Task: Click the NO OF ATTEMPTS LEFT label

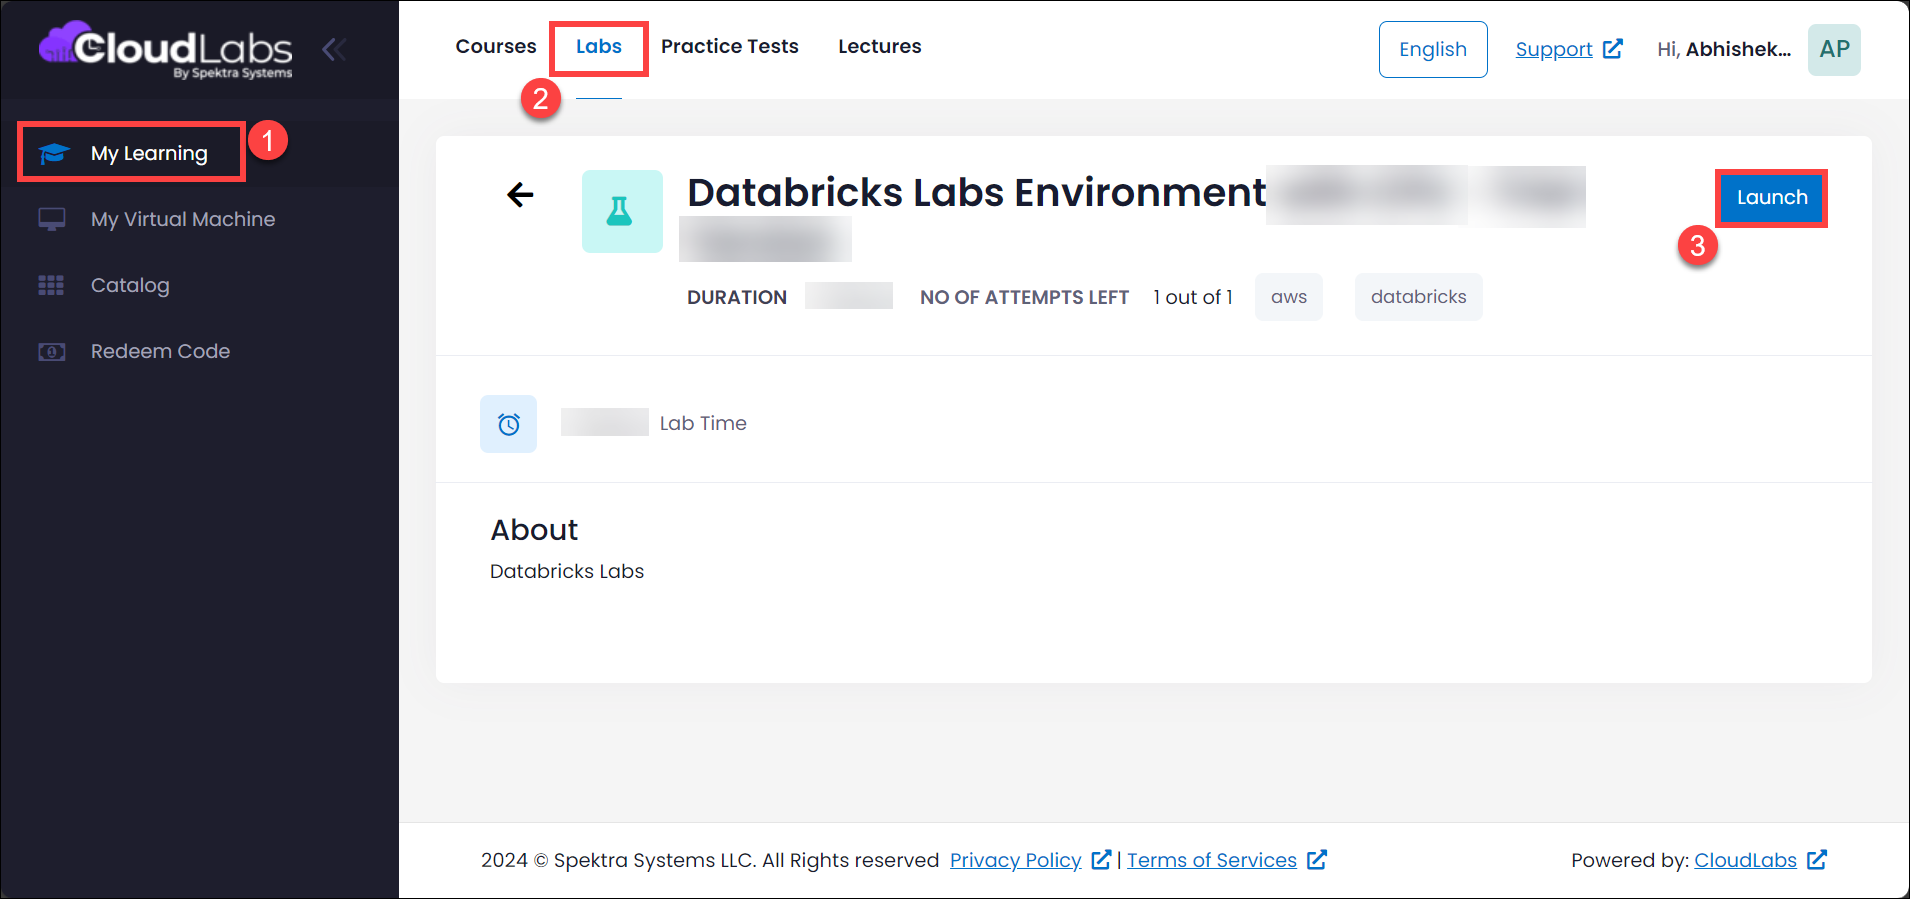Action: pos(1024,297)
